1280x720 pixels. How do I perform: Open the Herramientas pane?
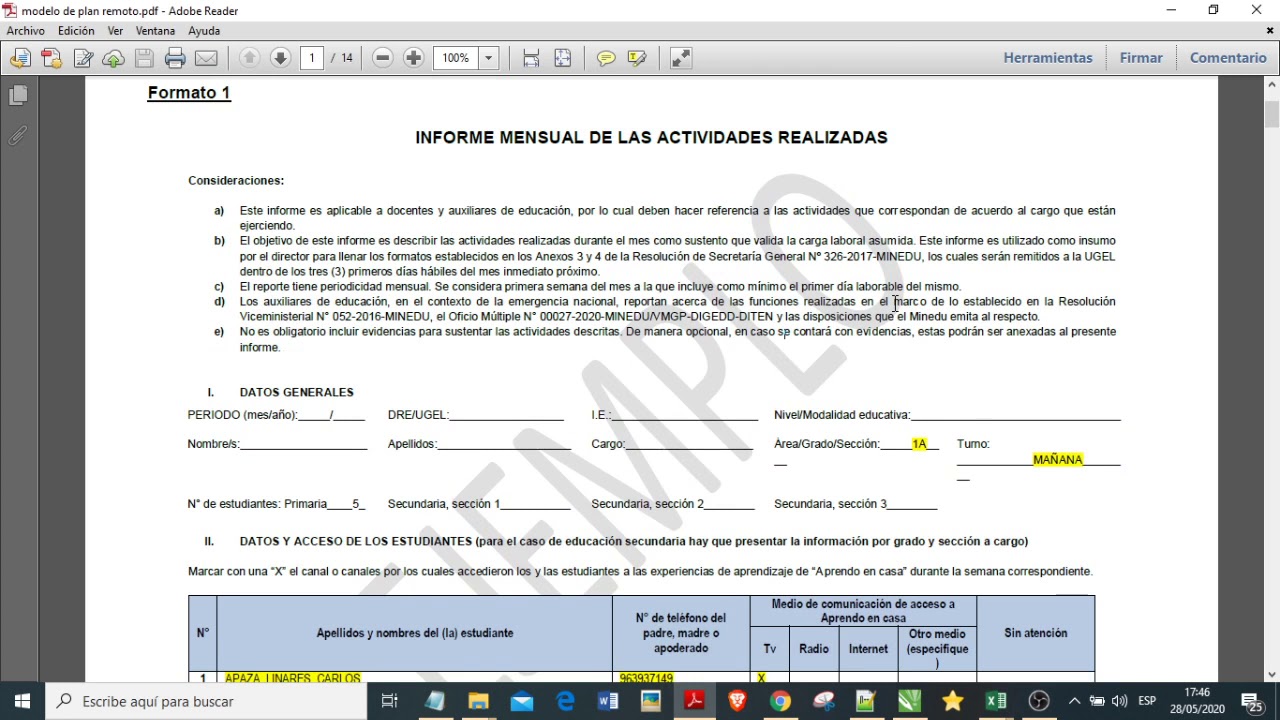pyautogui.click(x=1048, y=58)
